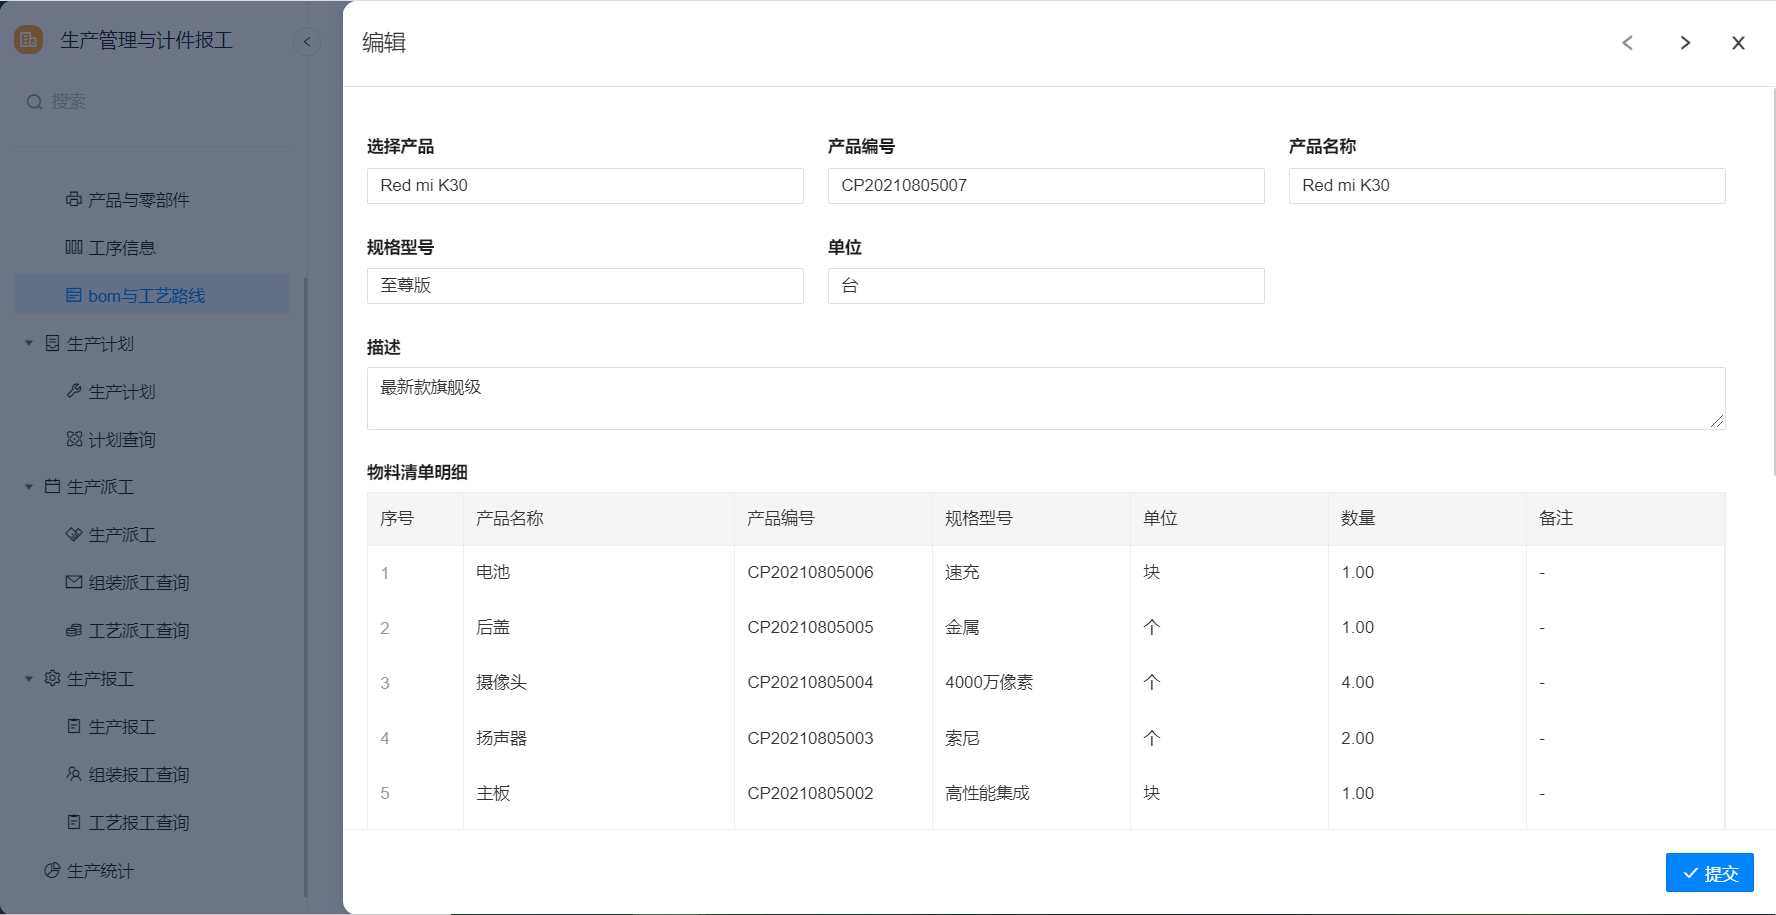Open the 选择产品 selector field
This screenshot has width=1776, height=915.
tap(585, 186)
